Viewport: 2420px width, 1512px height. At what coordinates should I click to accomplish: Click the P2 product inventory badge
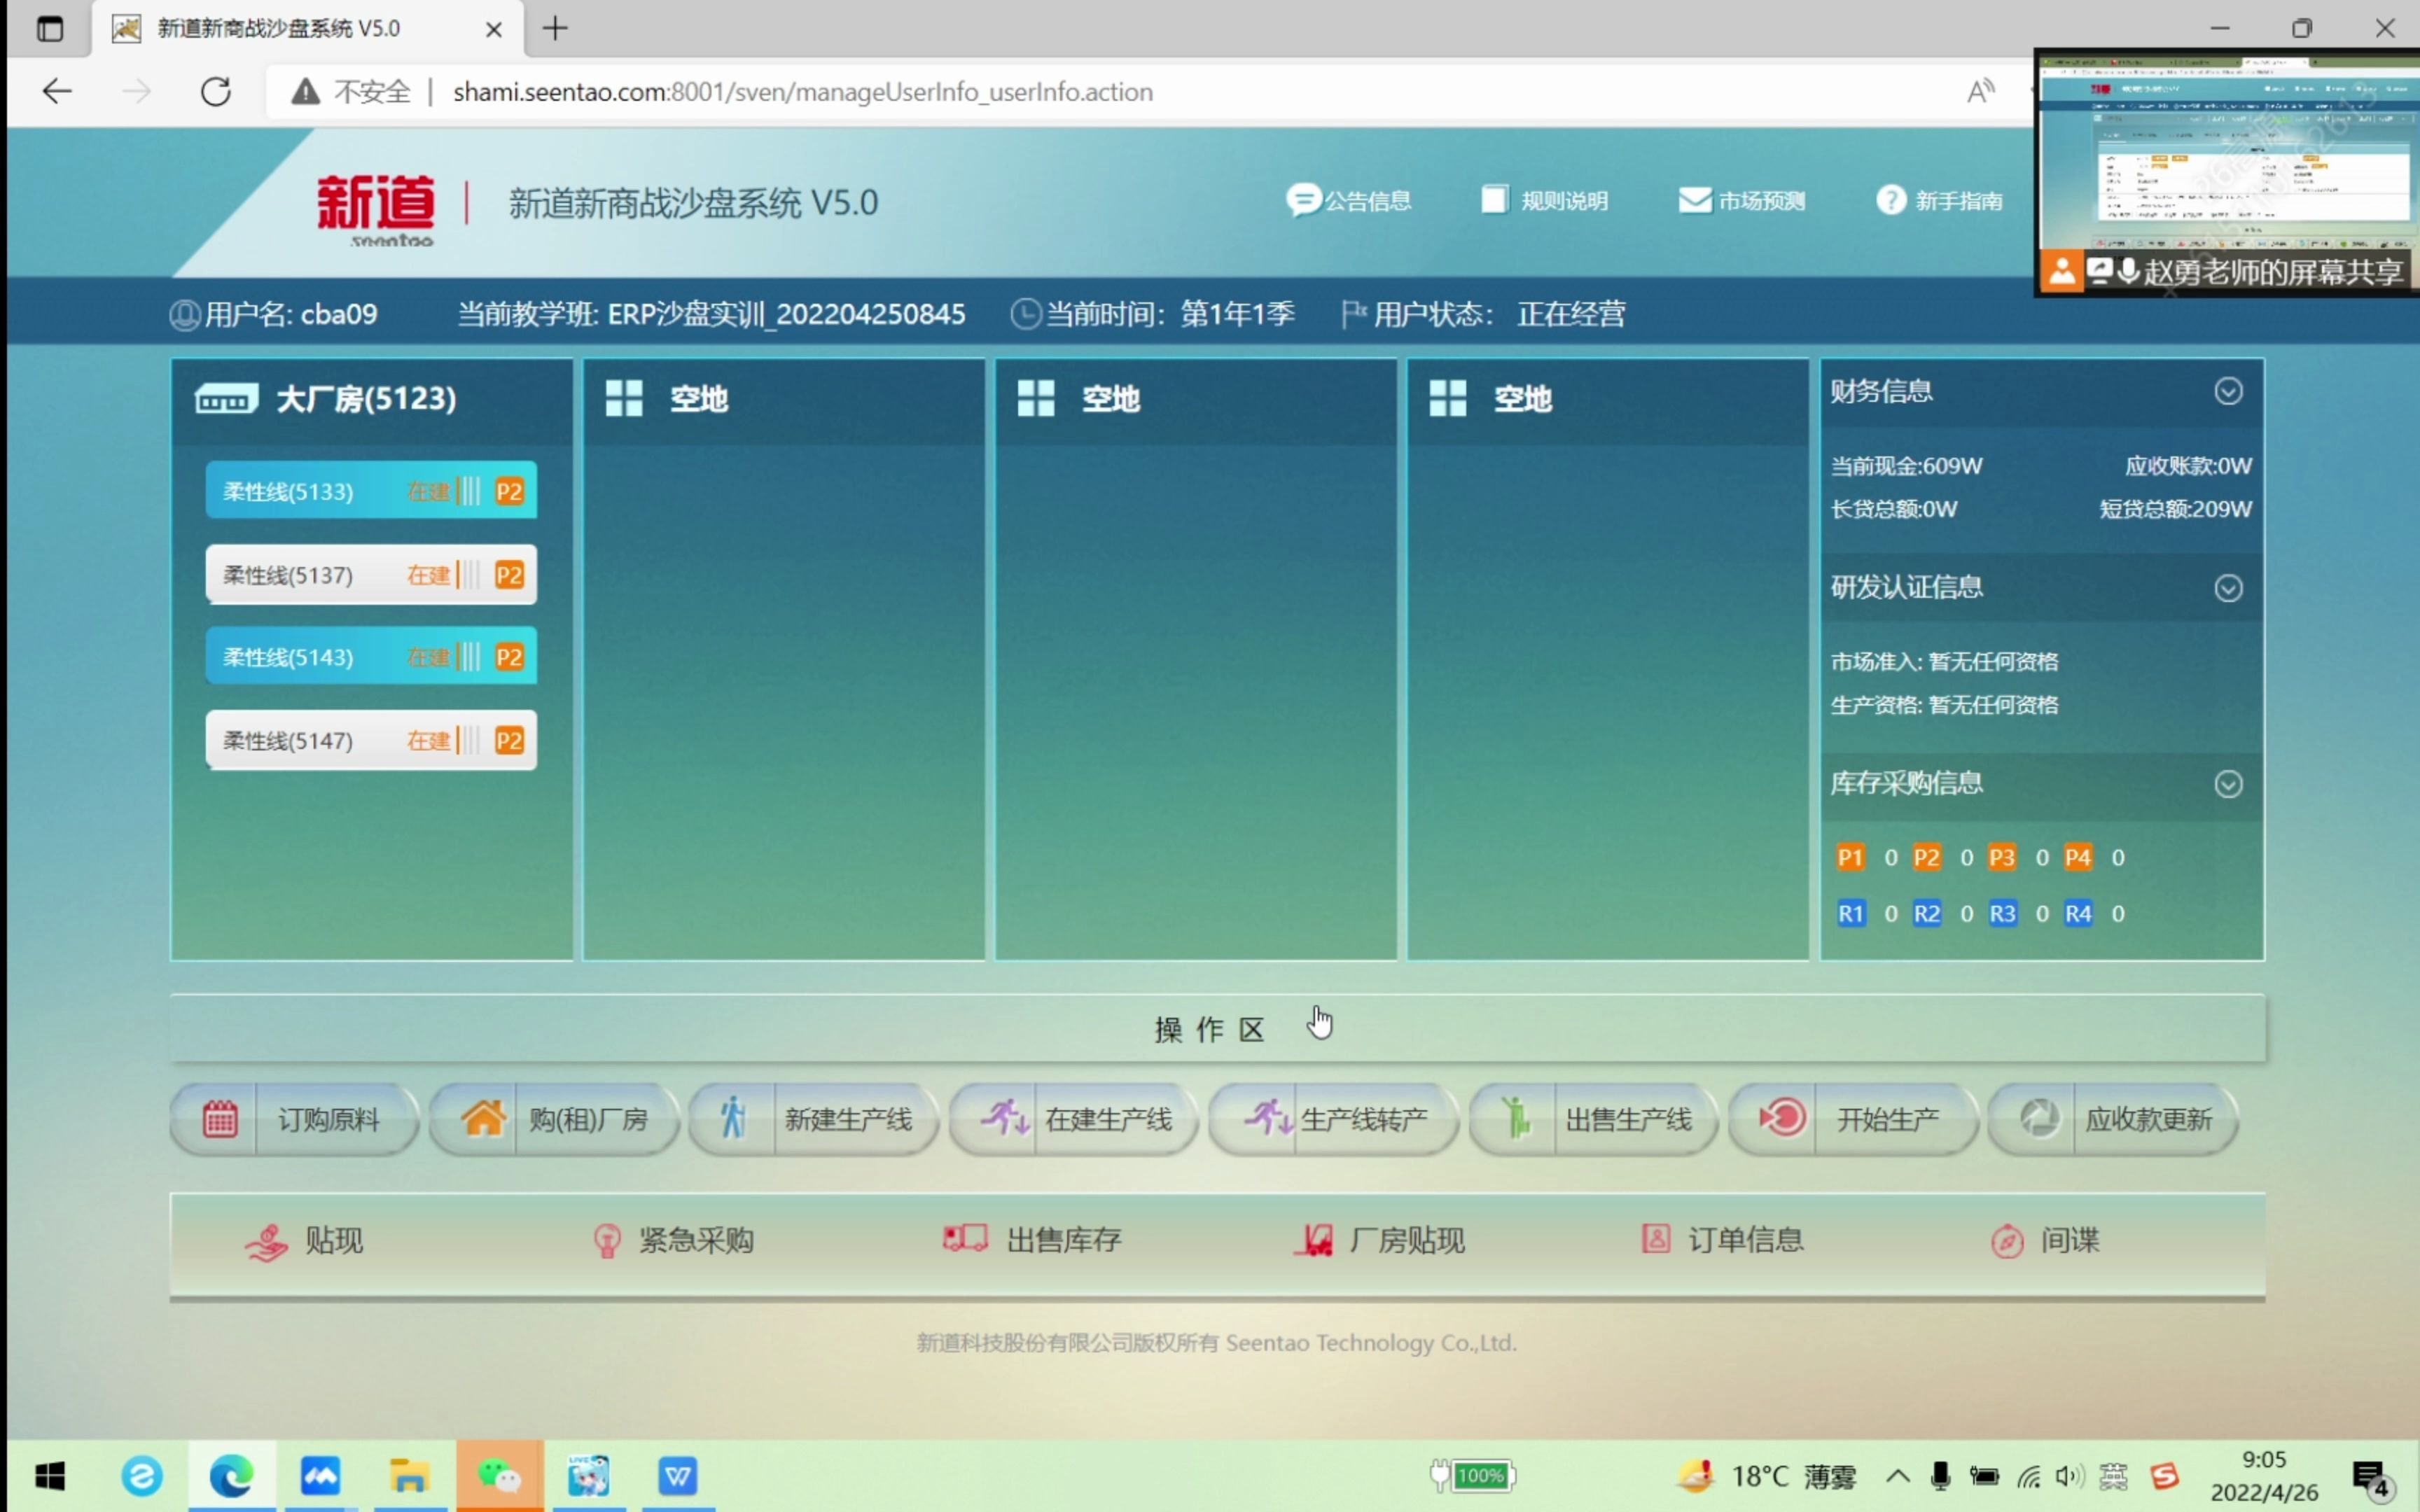[x=1926, y=857]
